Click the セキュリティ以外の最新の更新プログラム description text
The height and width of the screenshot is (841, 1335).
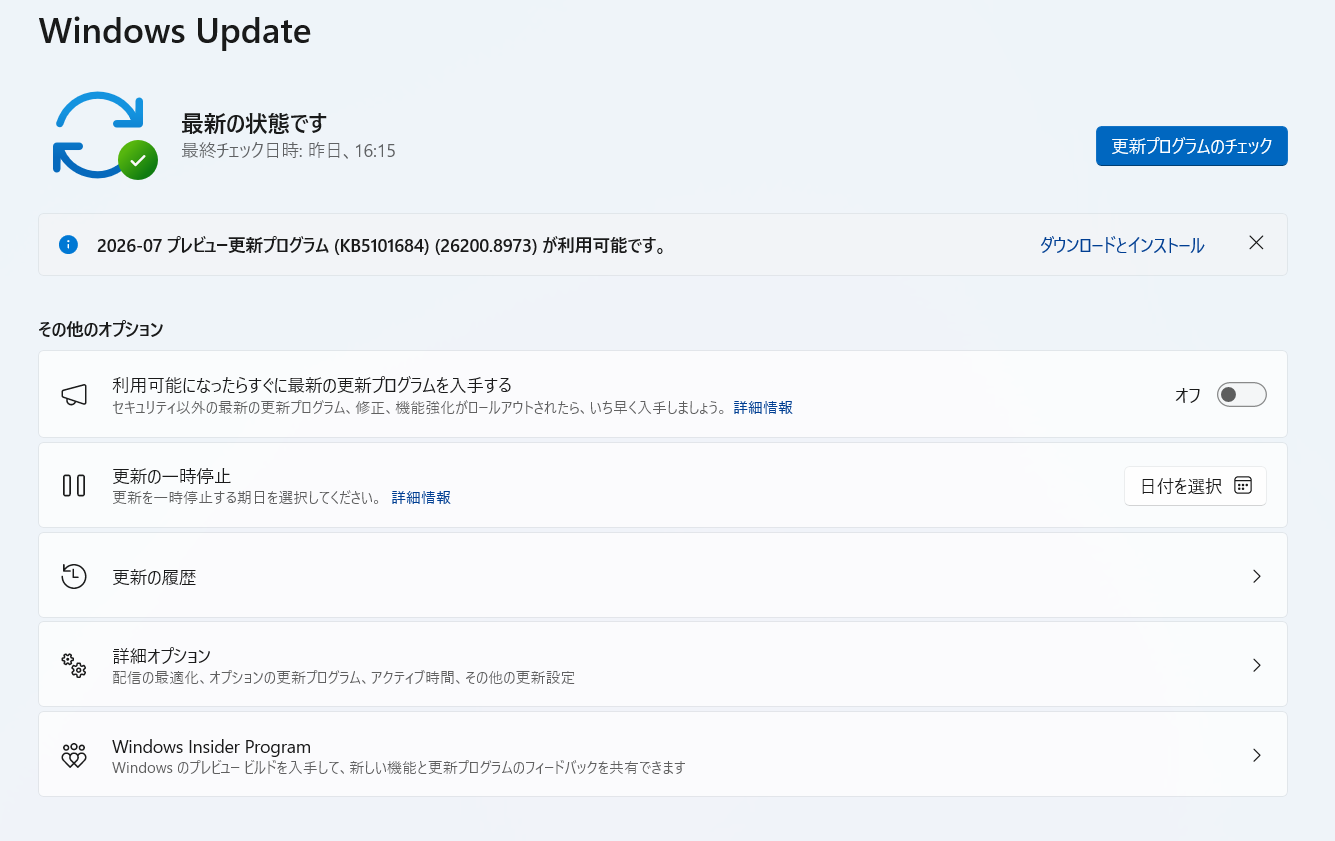[x=419, y=408]
